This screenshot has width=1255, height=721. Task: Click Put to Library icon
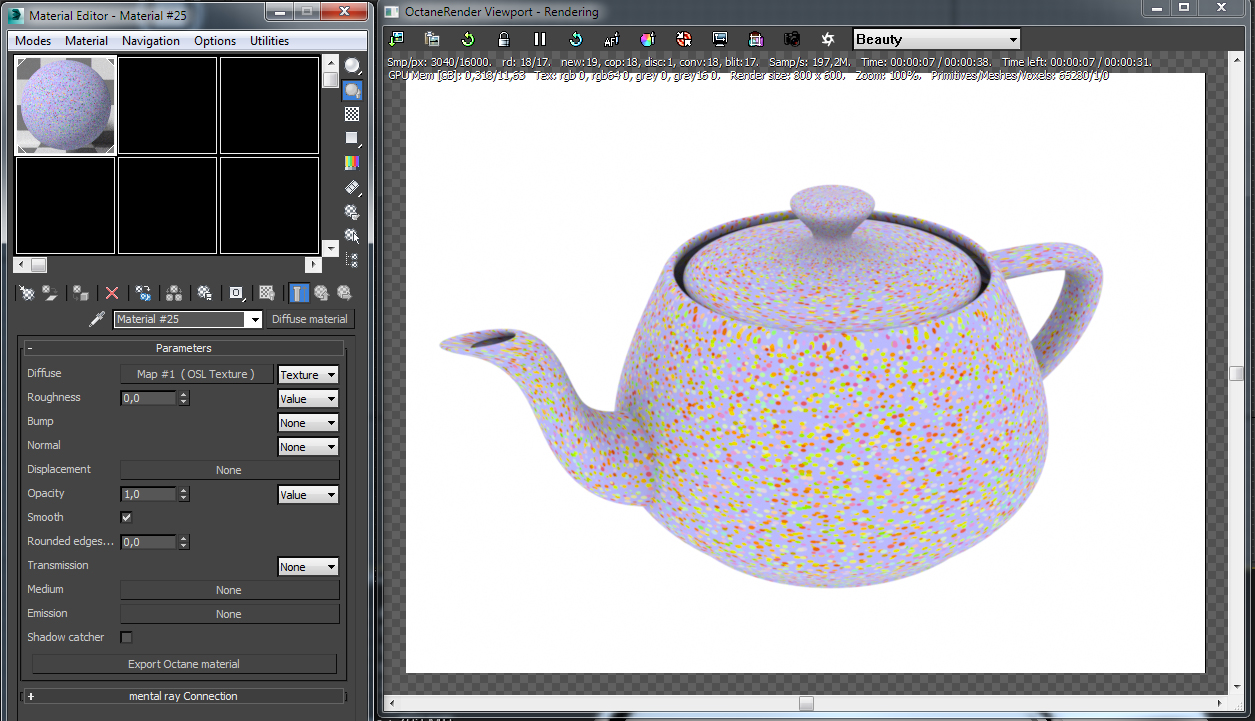tap(205, 293)
